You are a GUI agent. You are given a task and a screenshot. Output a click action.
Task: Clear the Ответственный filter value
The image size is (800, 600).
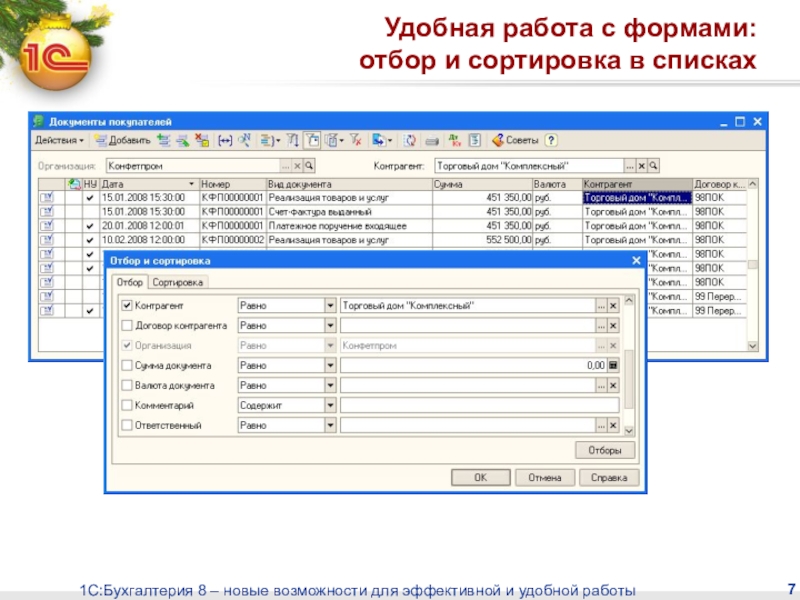click(x=613, y=425)
